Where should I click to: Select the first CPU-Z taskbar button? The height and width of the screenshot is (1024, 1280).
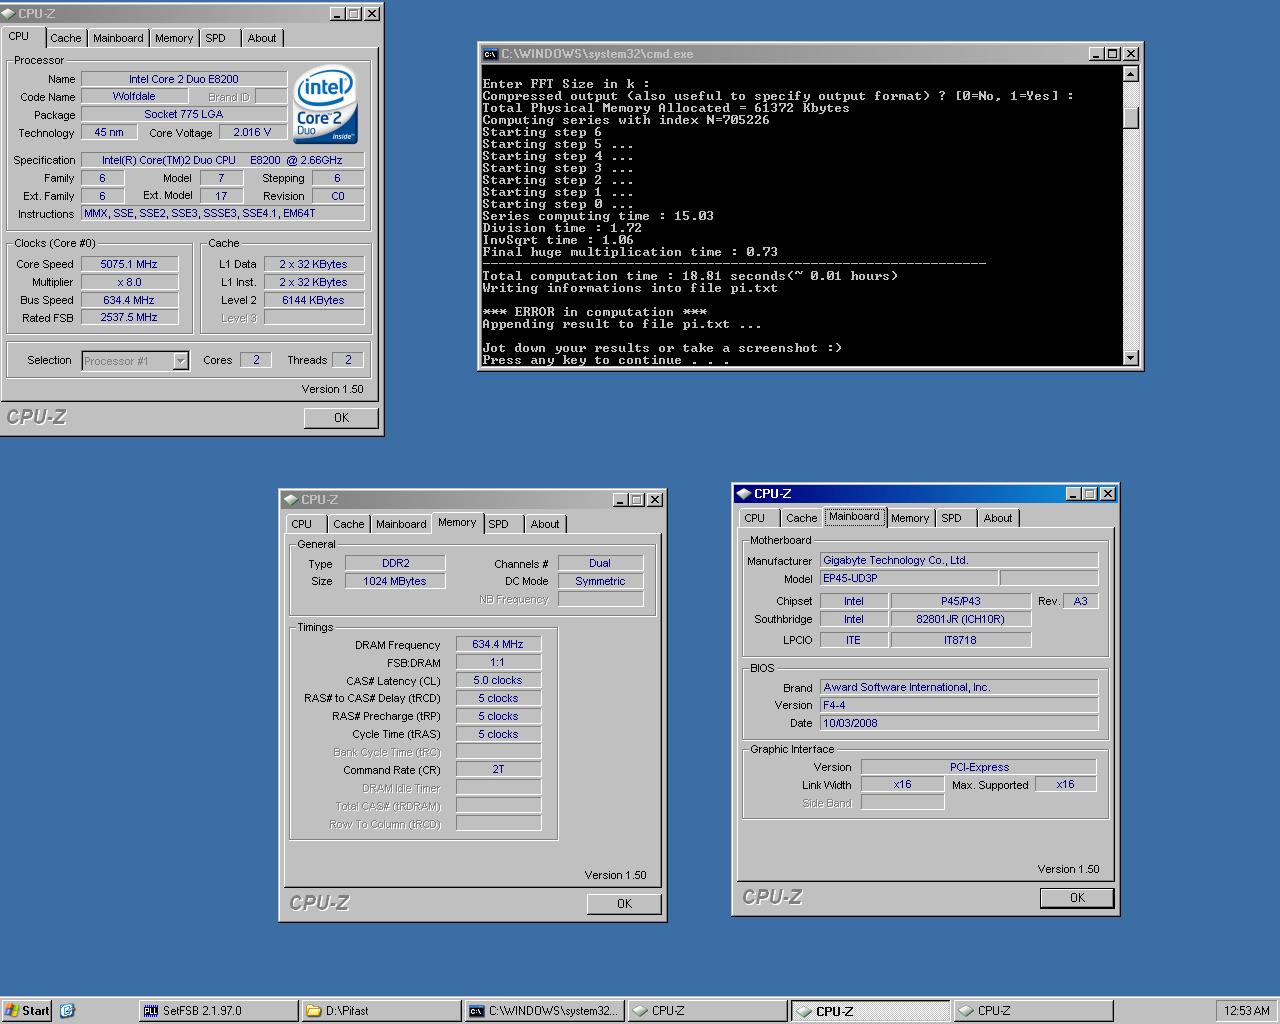coord(708,1011)
